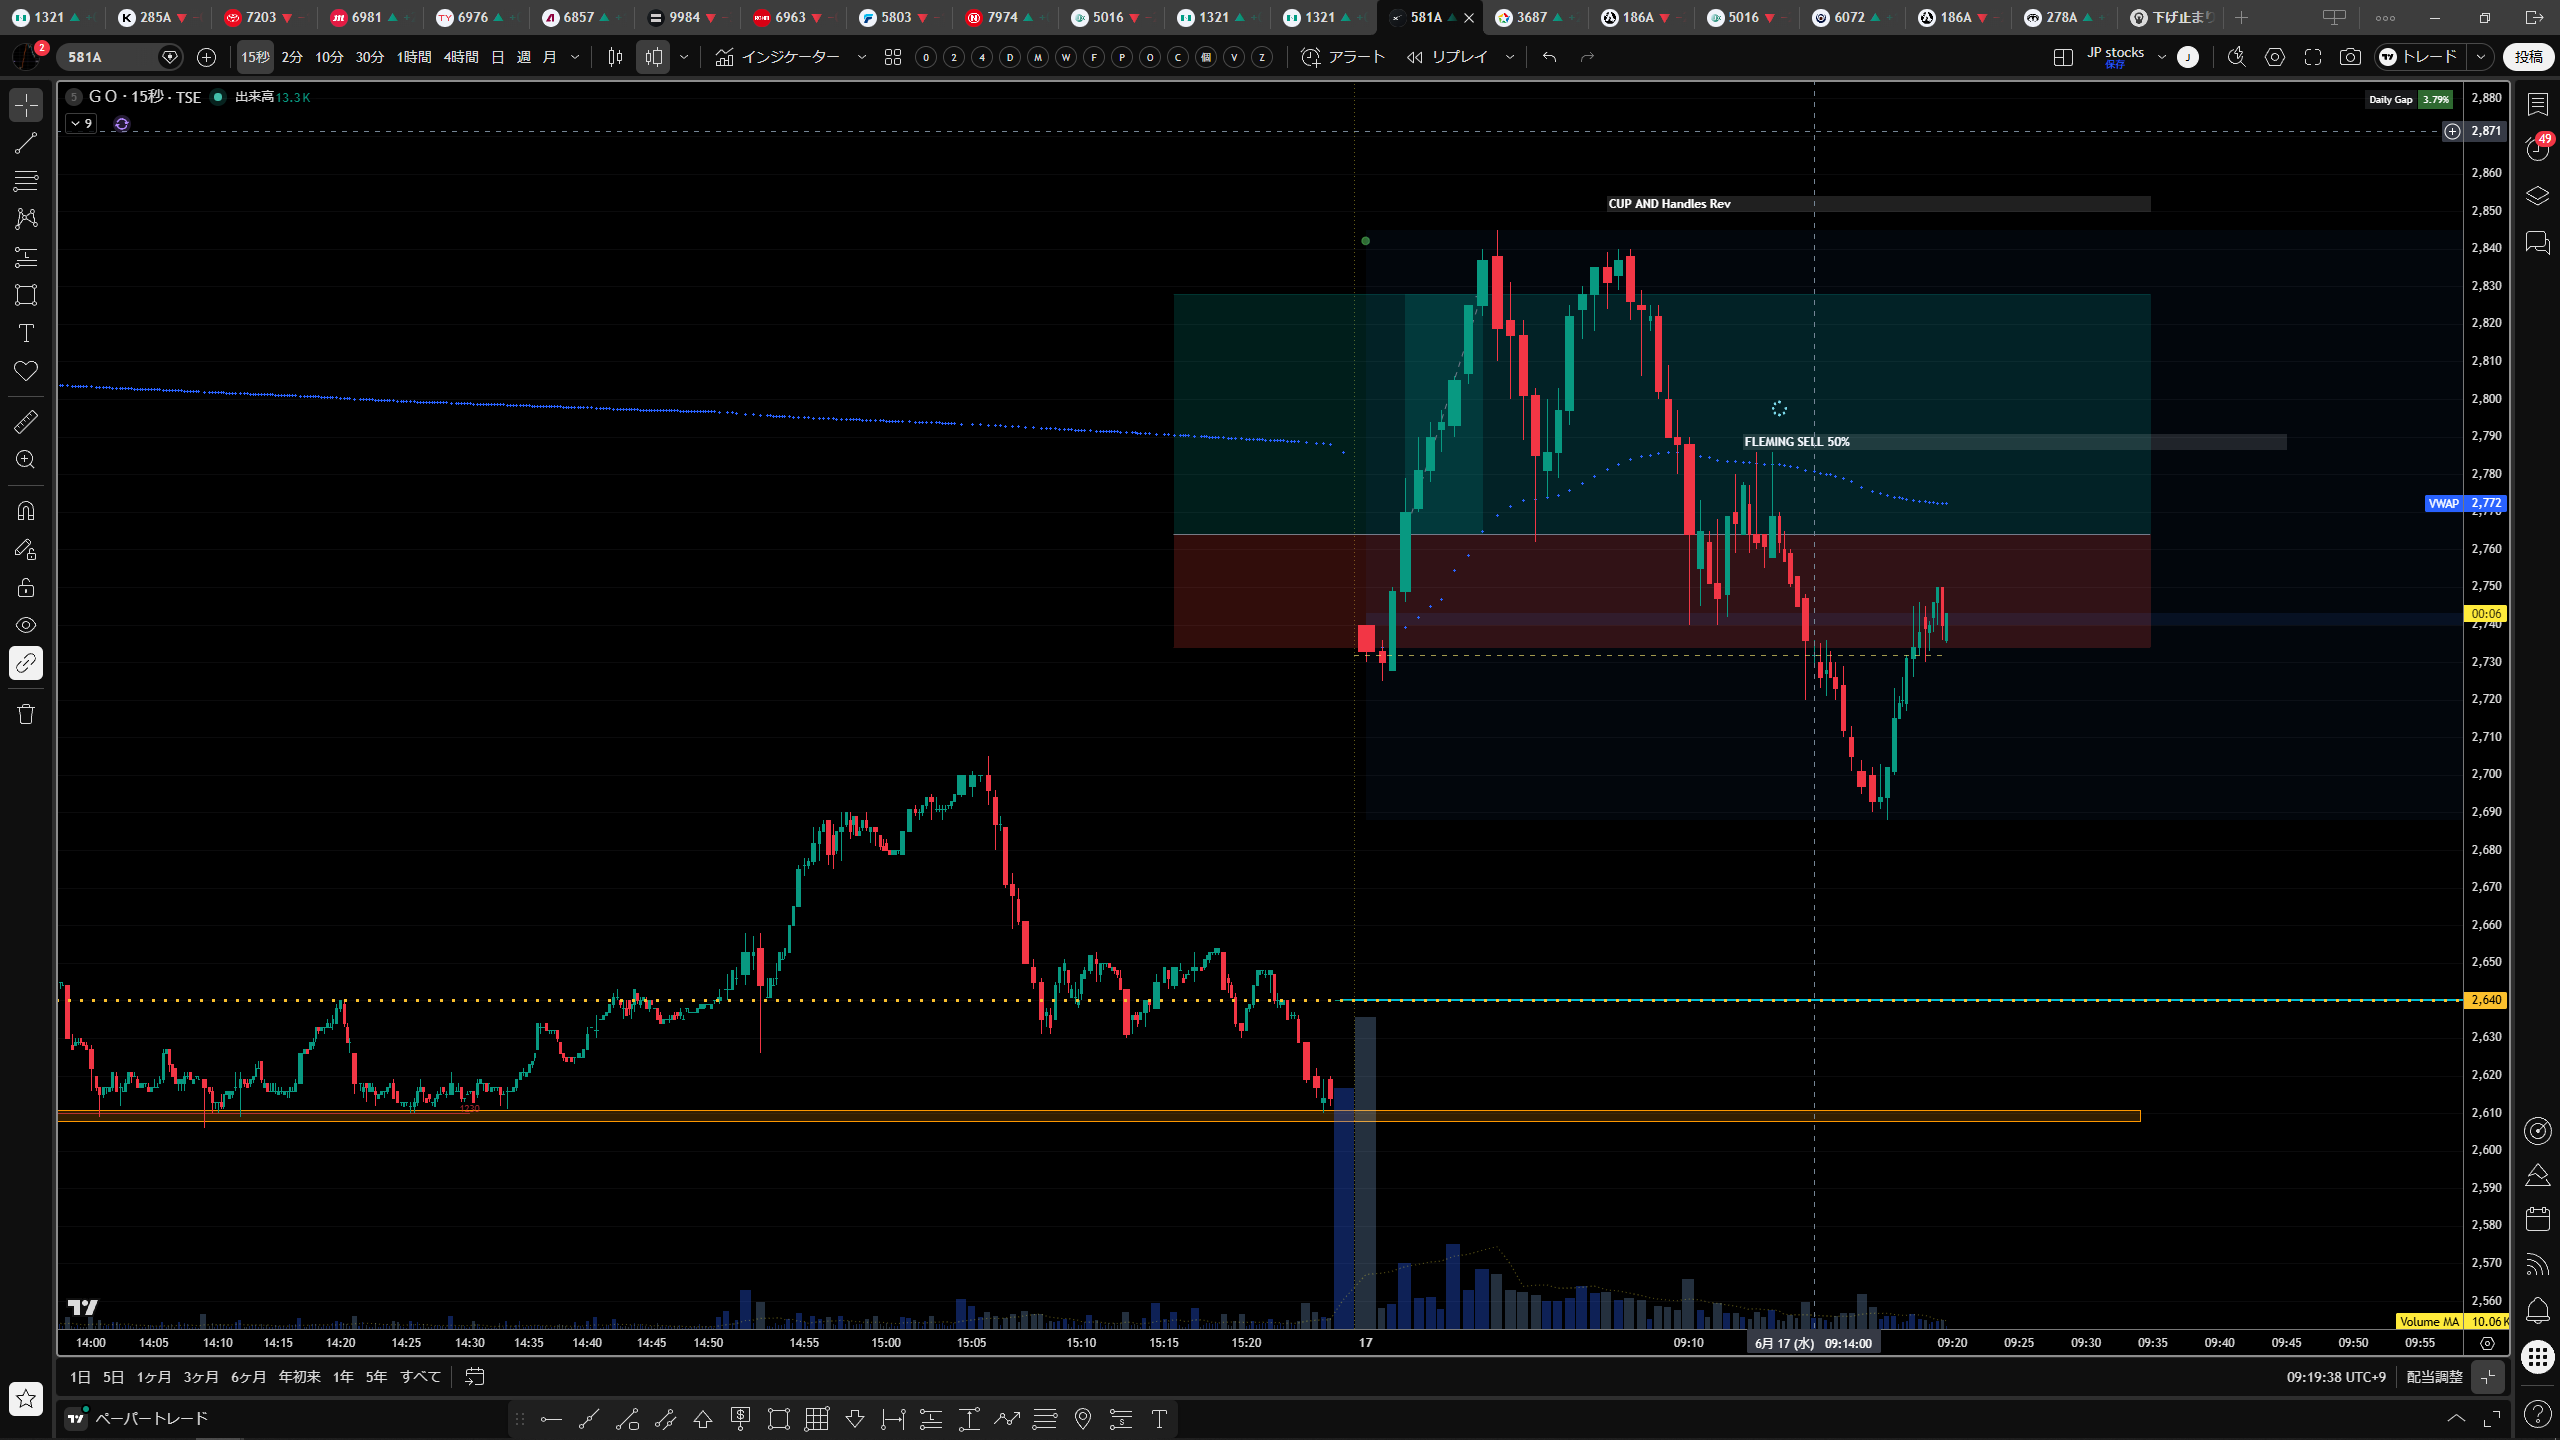Create an アラート alert

point(1343,57)
